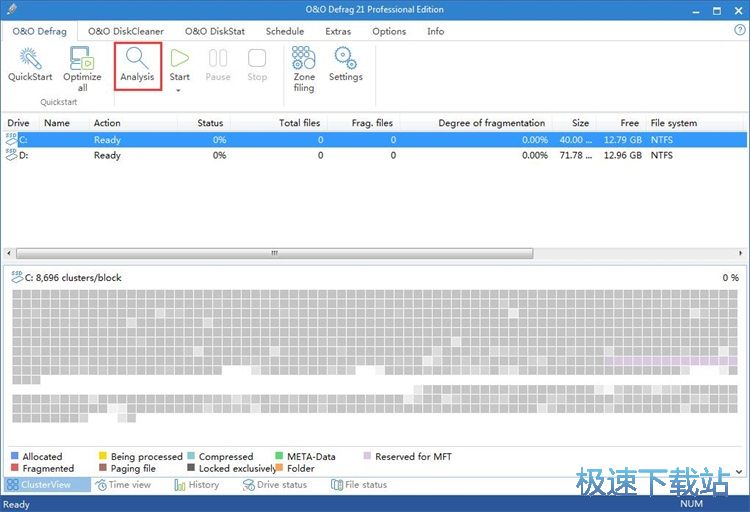The height and width of the screenshot is (512, 750).
Task: Open the Options tab
Action: [389, 31]
